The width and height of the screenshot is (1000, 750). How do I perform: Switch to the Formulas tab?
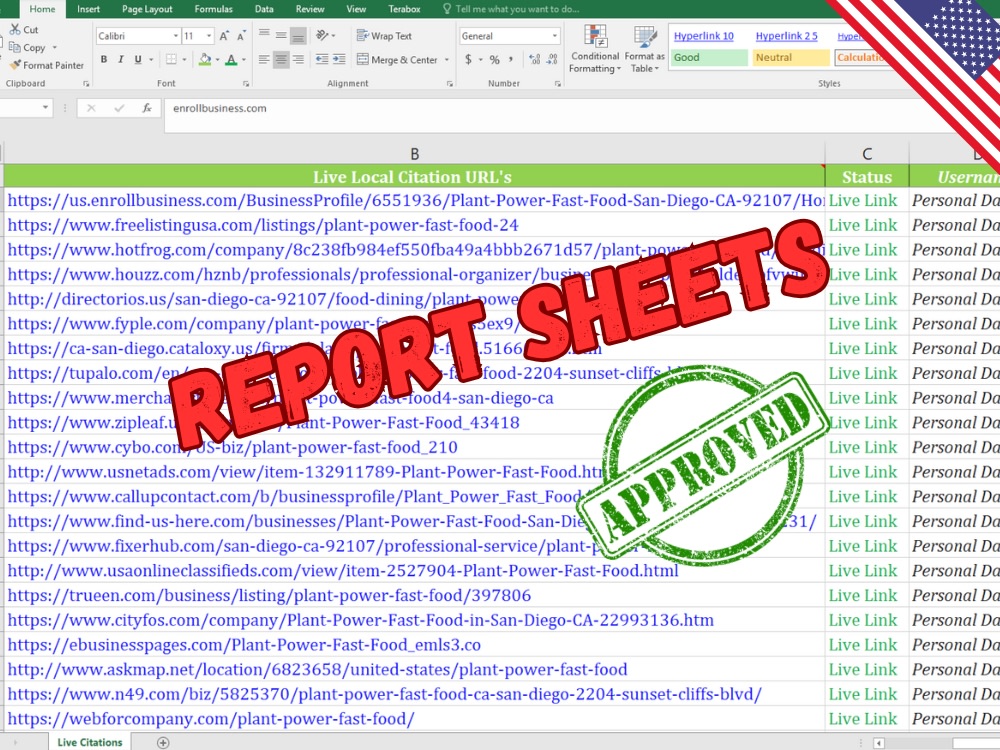point(214,9)
